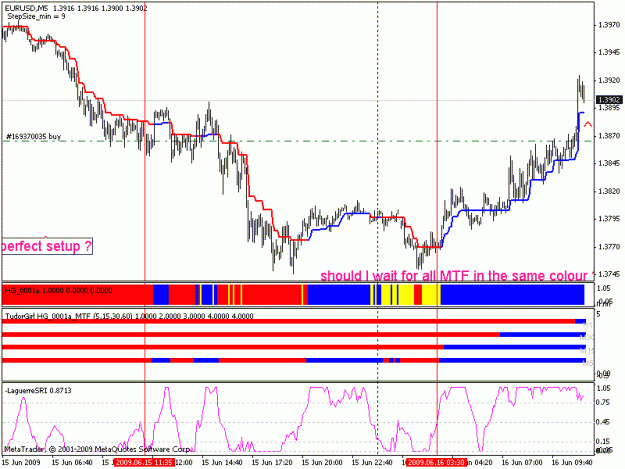Click the 15 Jun 22:40 time axis label
The height and width of the screenshot is (469, 625).
point(372,463)
